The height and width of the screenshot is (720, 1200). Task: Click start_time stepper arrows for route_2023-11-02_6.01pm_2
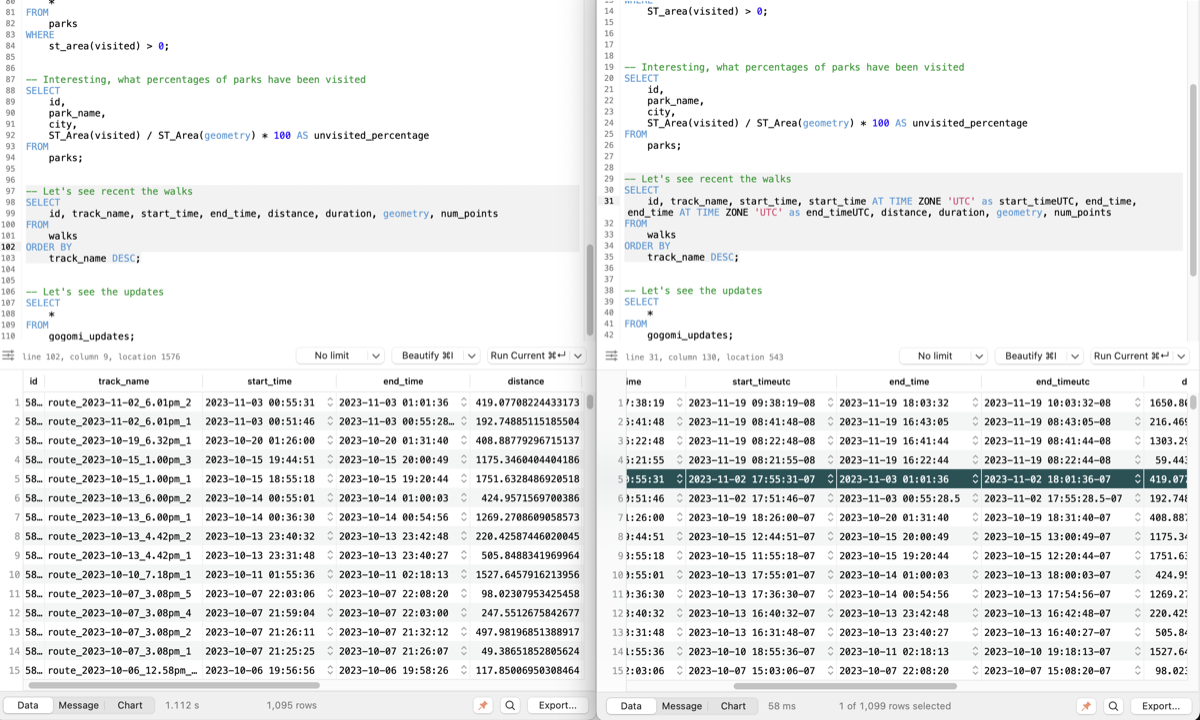point(331,402)
